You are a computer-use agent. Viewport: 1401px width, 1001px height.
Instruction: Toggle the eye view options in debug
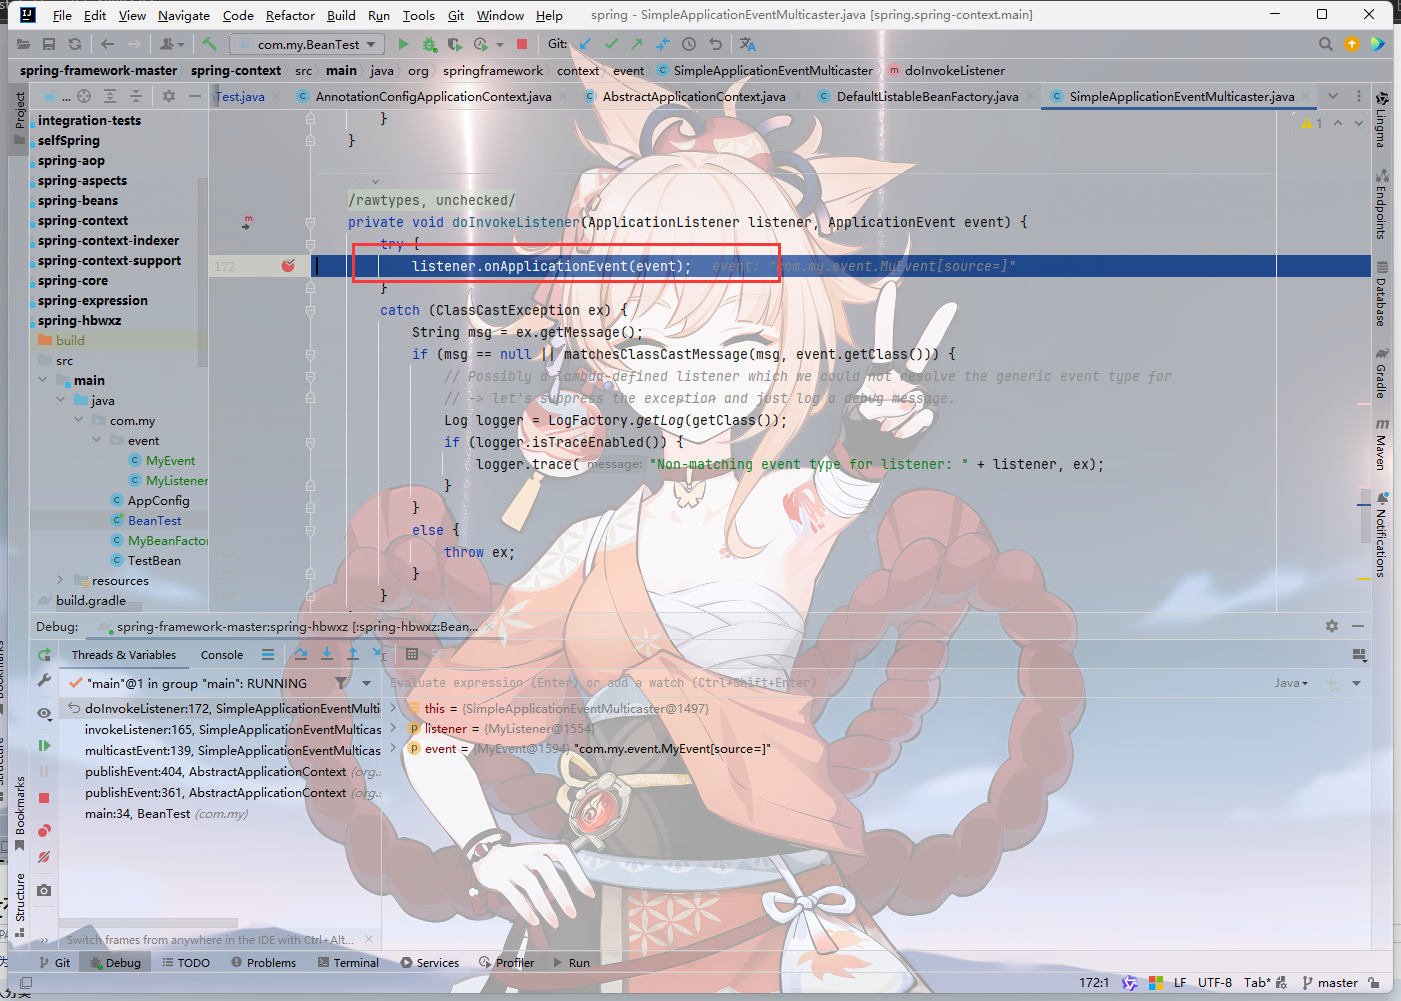coord(44,713)
